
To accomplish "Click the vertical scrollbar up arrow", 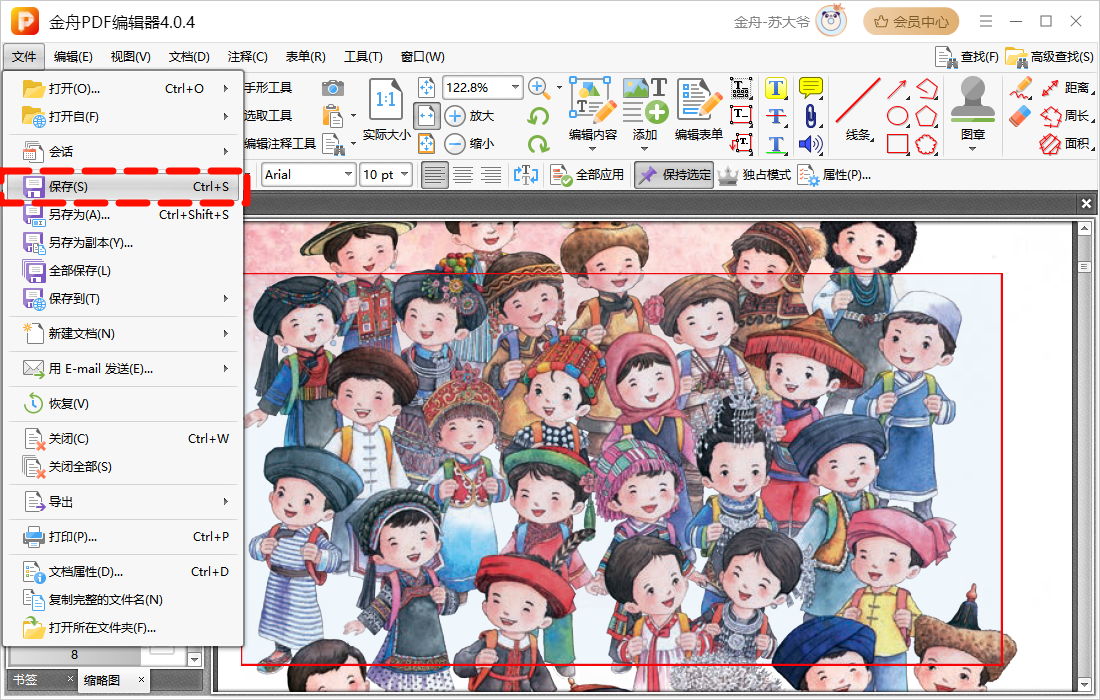I will [1084, 229].
